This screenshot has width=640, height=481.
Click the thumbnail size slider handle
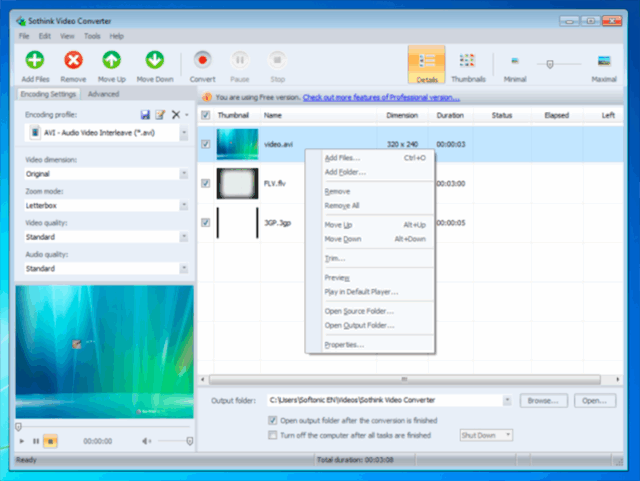coord(550,64)
